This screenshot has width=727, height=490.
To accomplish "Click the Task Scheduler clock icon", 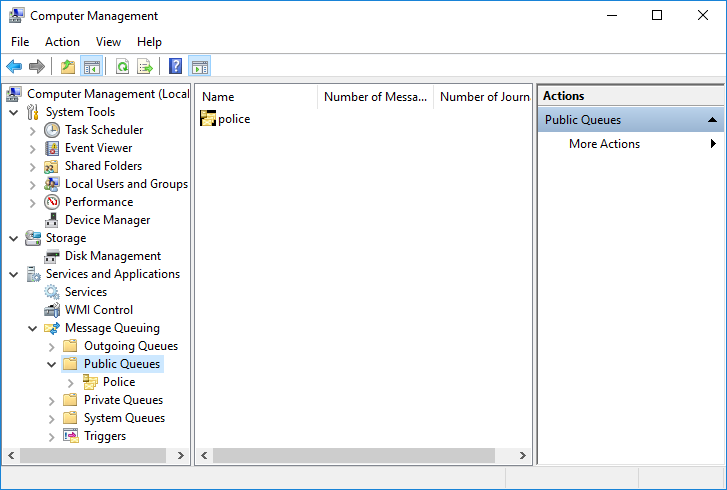I will [51, 130].
